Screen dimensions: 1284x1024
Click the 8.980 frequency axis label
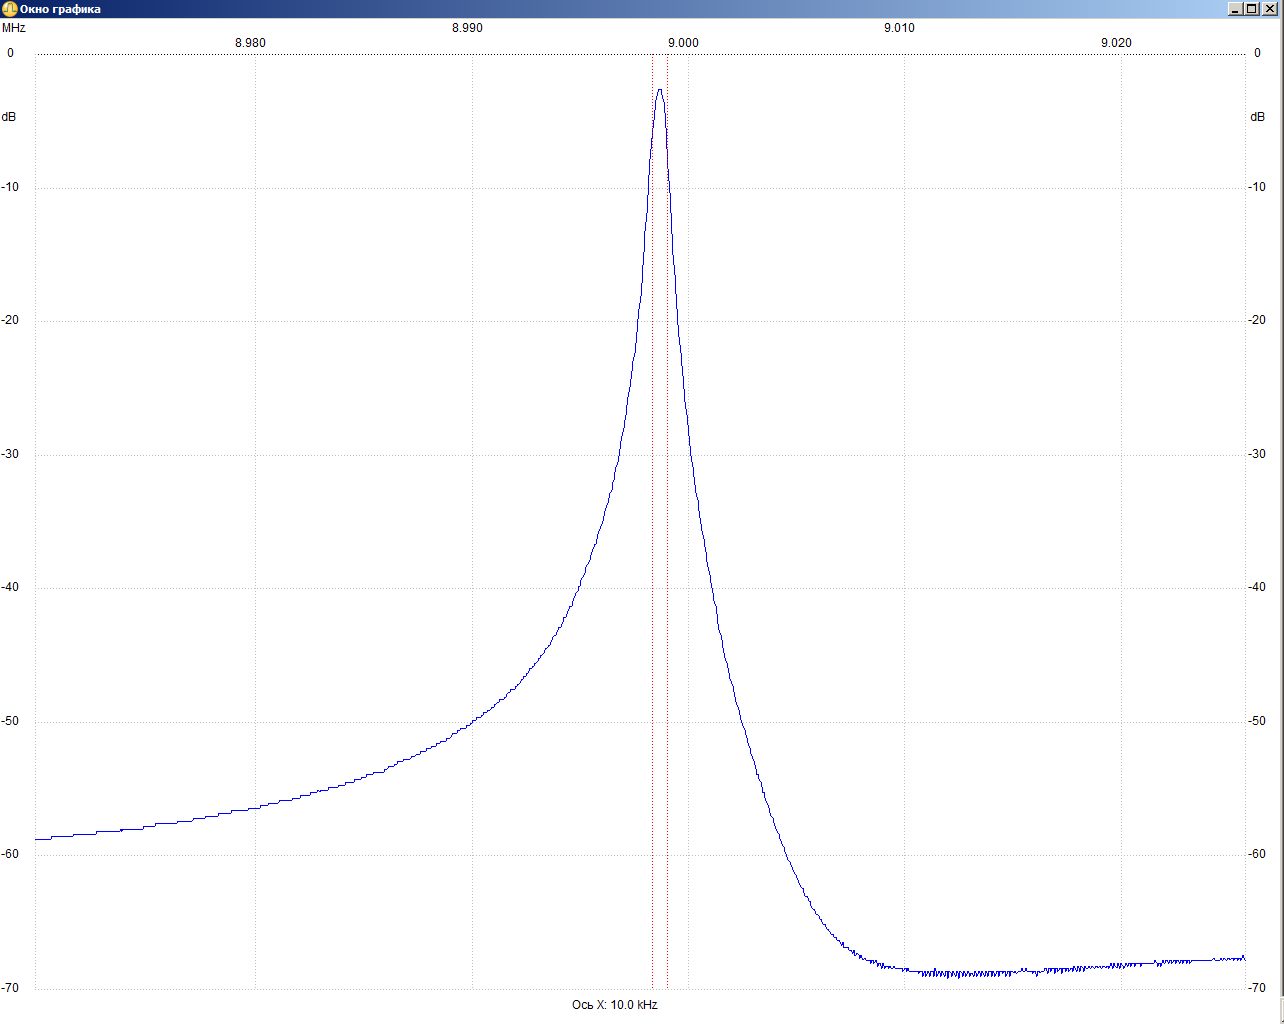point(250,42)
